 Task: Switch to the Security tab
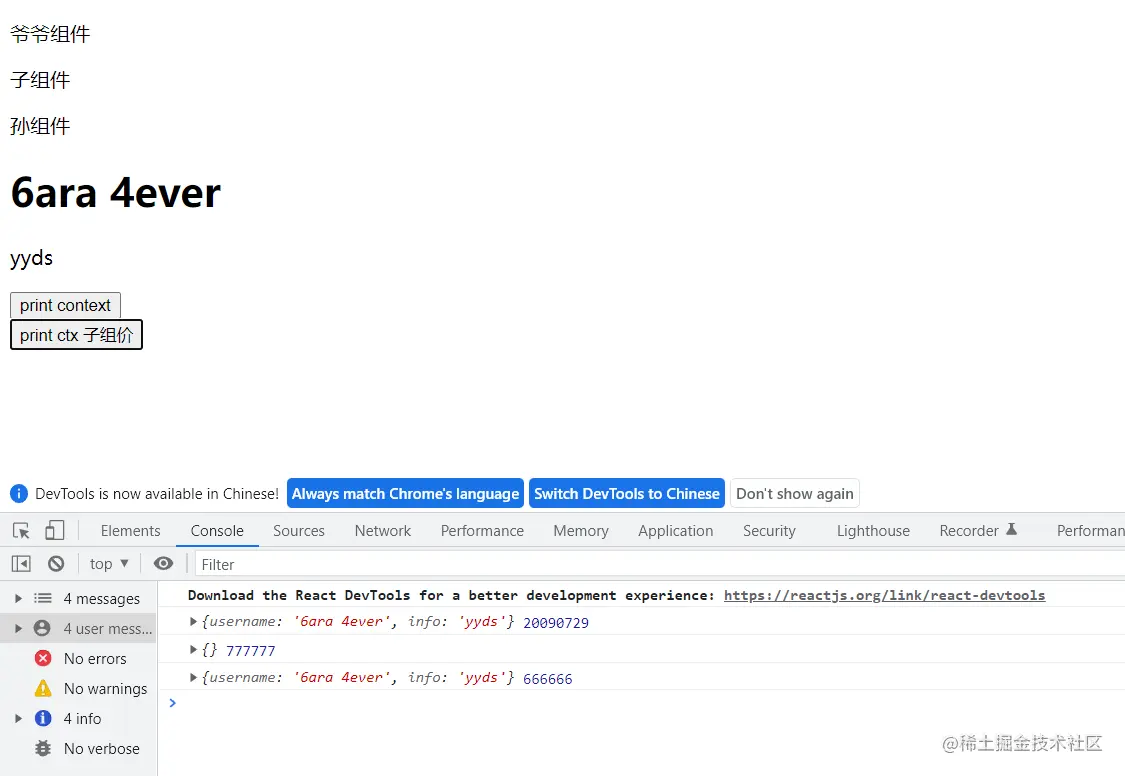[x=769, y=531]
